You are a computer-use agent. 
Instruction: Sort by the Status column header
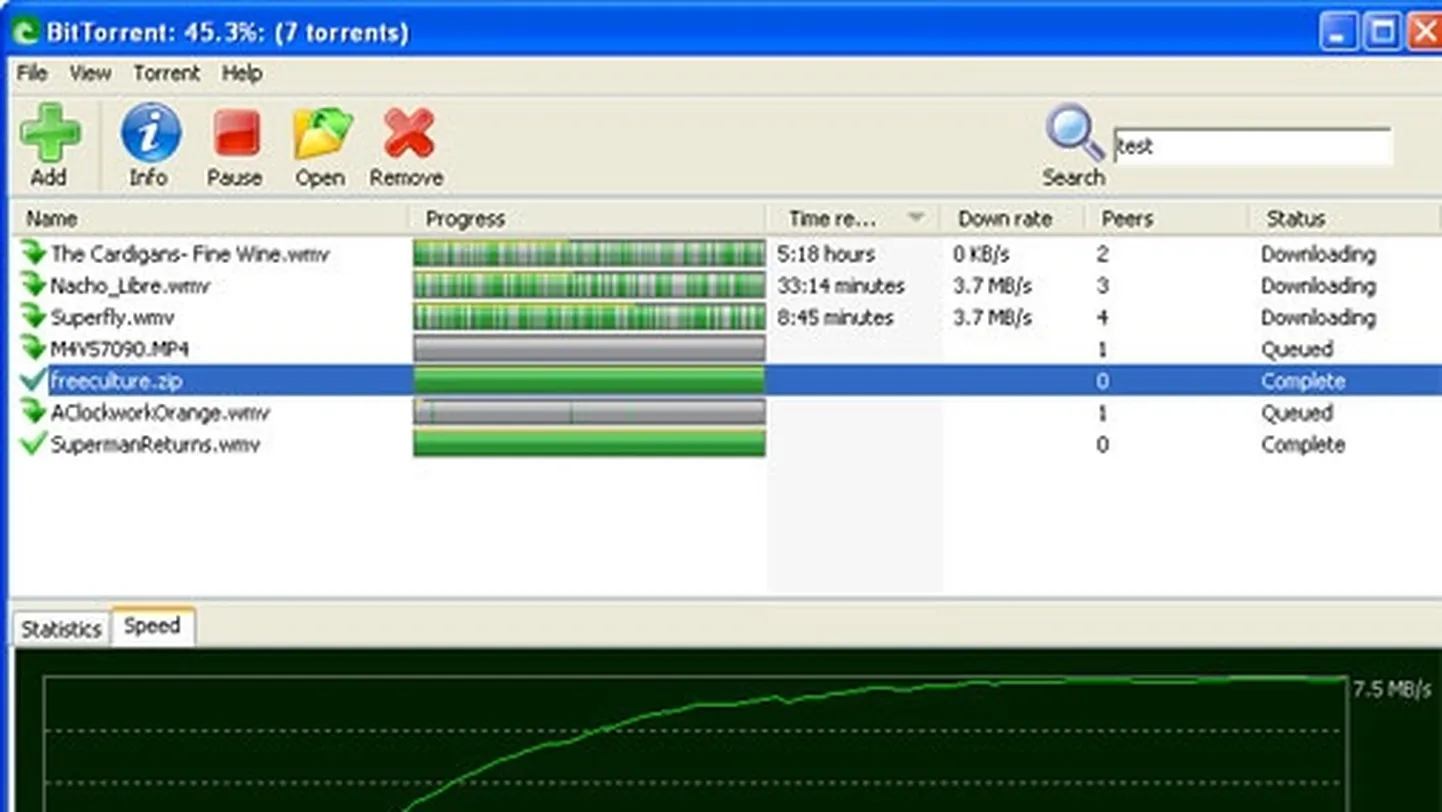click(x=1345, y=218)
